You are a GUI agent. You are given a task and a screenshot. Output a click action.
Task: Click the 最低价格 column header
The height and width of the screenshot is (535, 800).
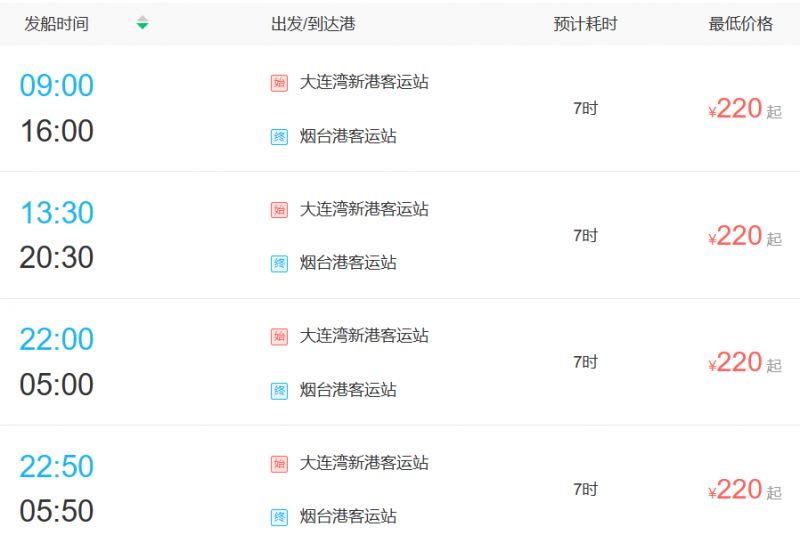tap(740, 23)
